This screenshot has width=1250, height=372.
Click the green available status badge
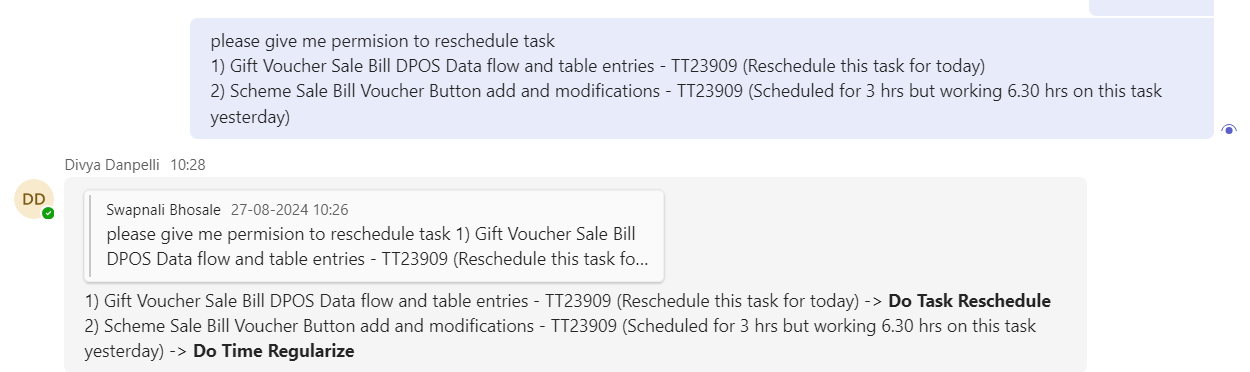[x=48, y=213]
